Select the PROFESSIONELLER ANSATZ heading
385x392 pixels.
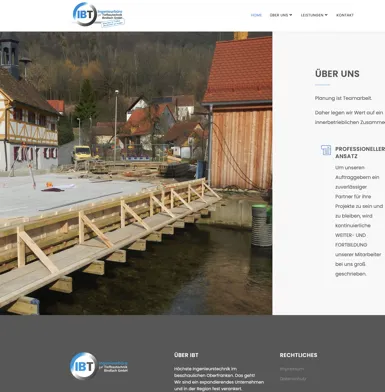pos(360,152)
